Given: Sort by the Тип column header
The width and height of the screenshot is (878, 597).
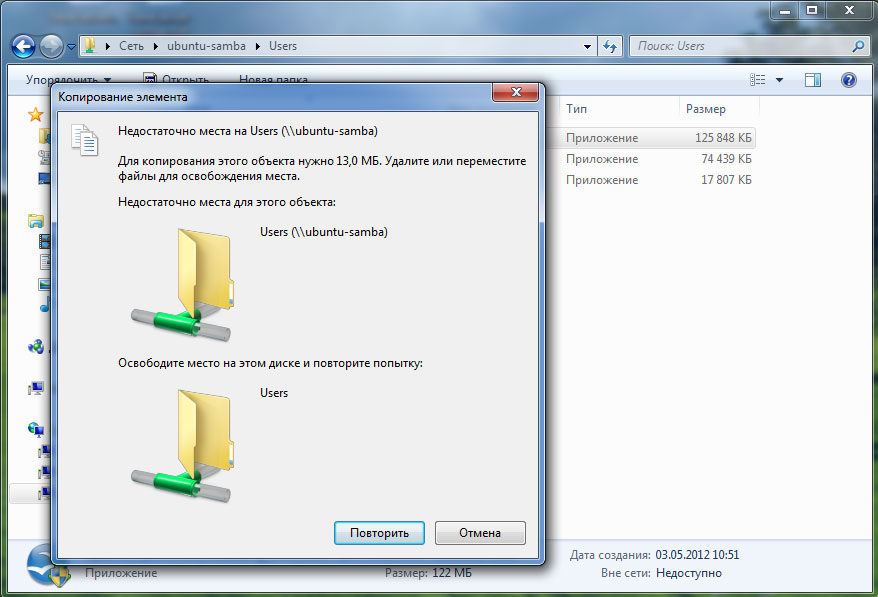Looking at the screenshot, I should [x=619, y=109].
